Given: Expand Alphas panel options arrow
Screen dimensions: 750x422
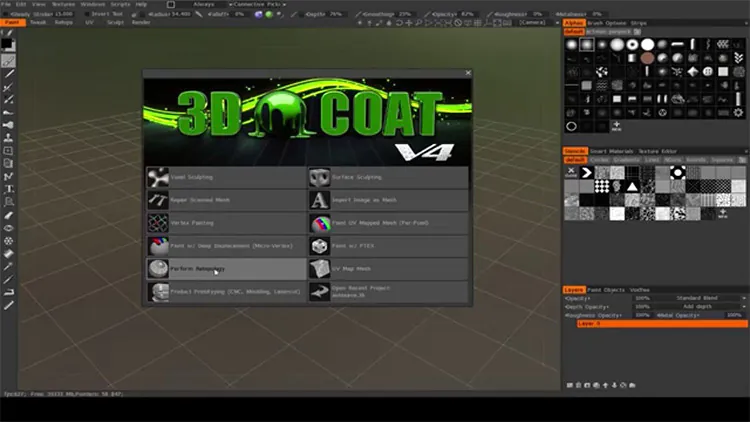Looking at the screenshot, I should (747, 23).
